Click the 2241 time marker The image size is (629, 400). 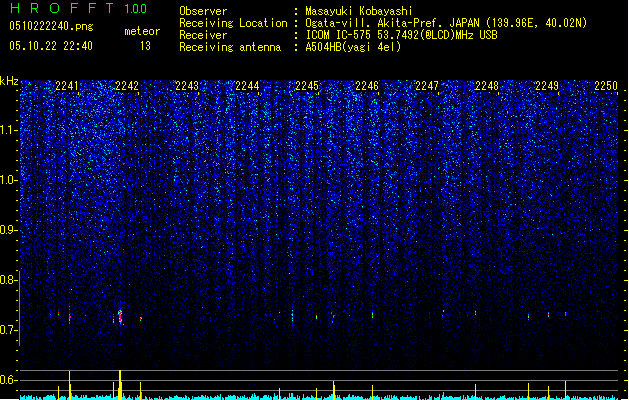[x=67, y=86]
